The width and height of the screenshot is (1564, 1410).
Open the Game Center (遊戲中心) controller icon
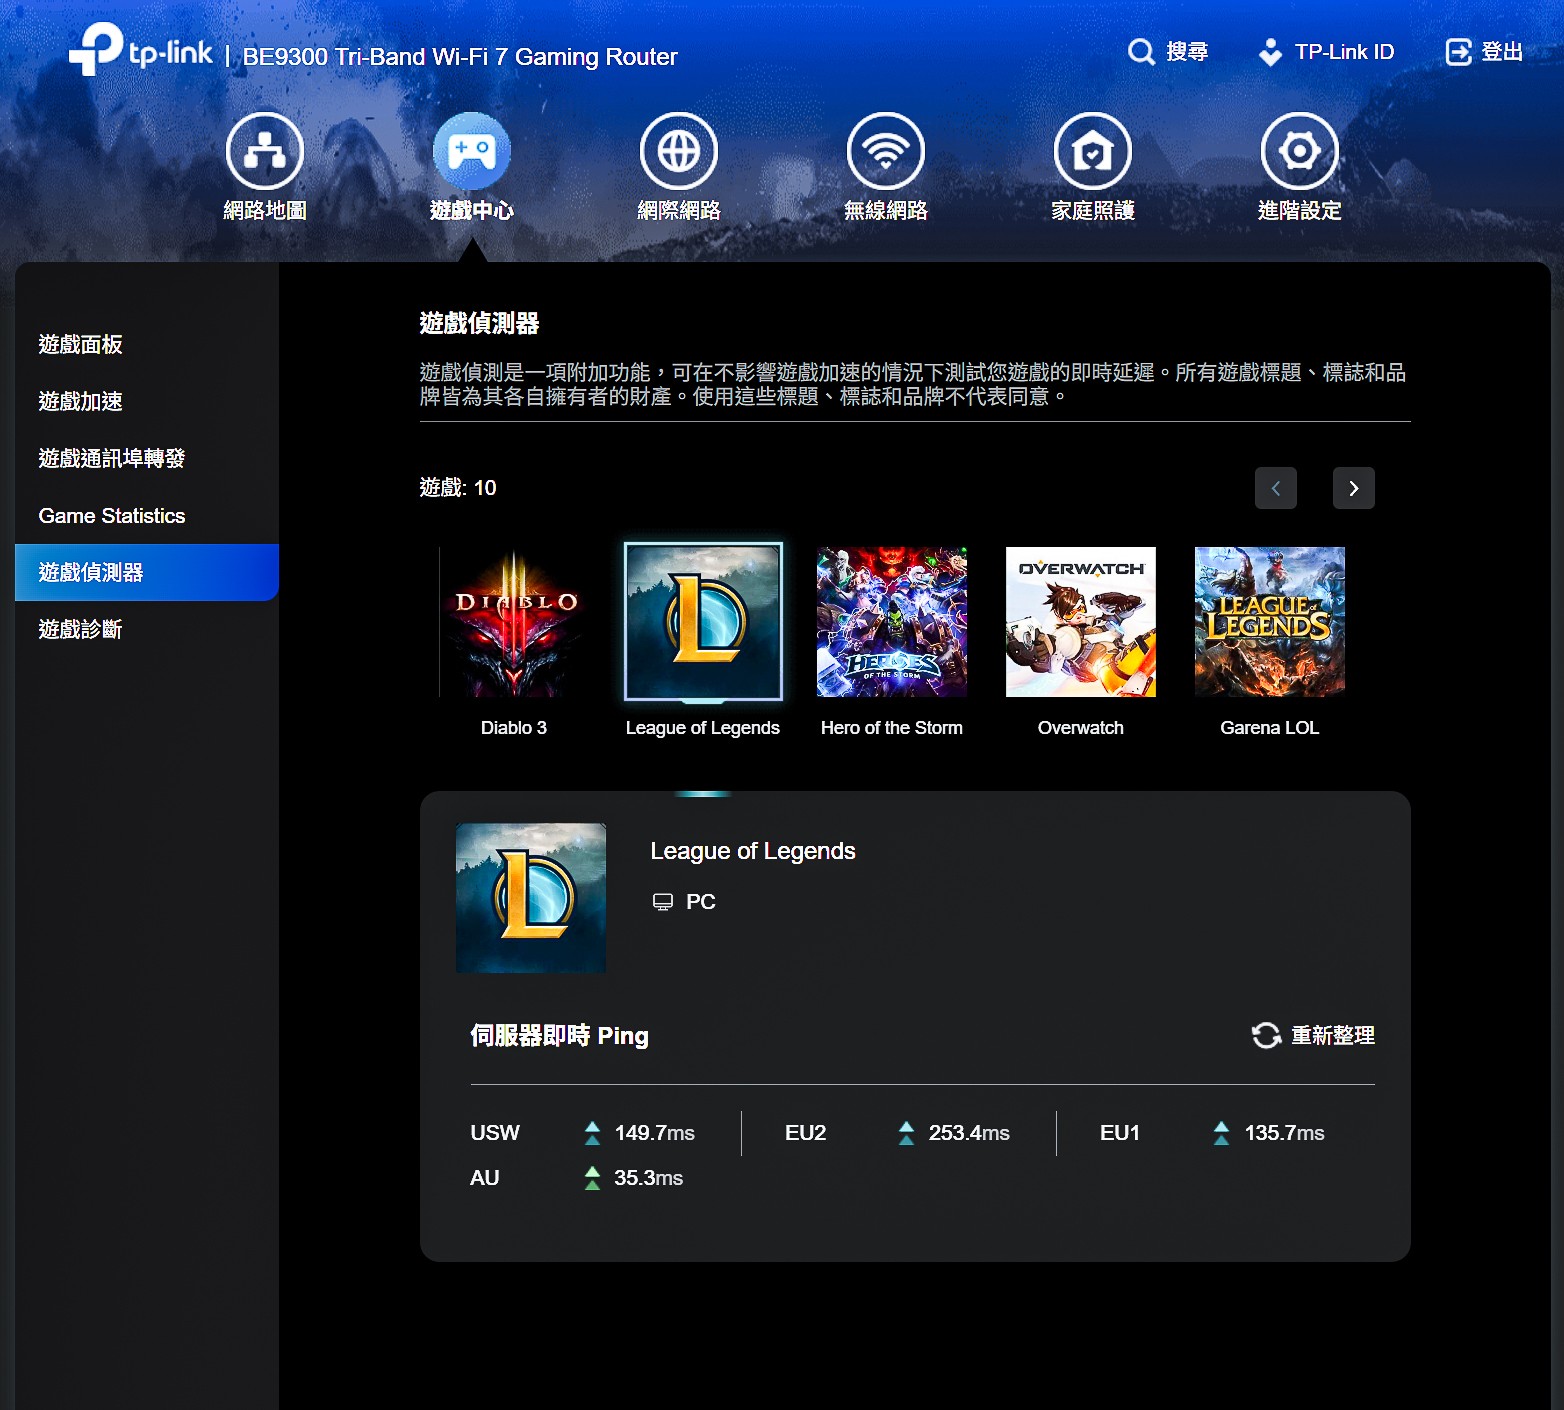pyautogui.click(x=472, y=151)
